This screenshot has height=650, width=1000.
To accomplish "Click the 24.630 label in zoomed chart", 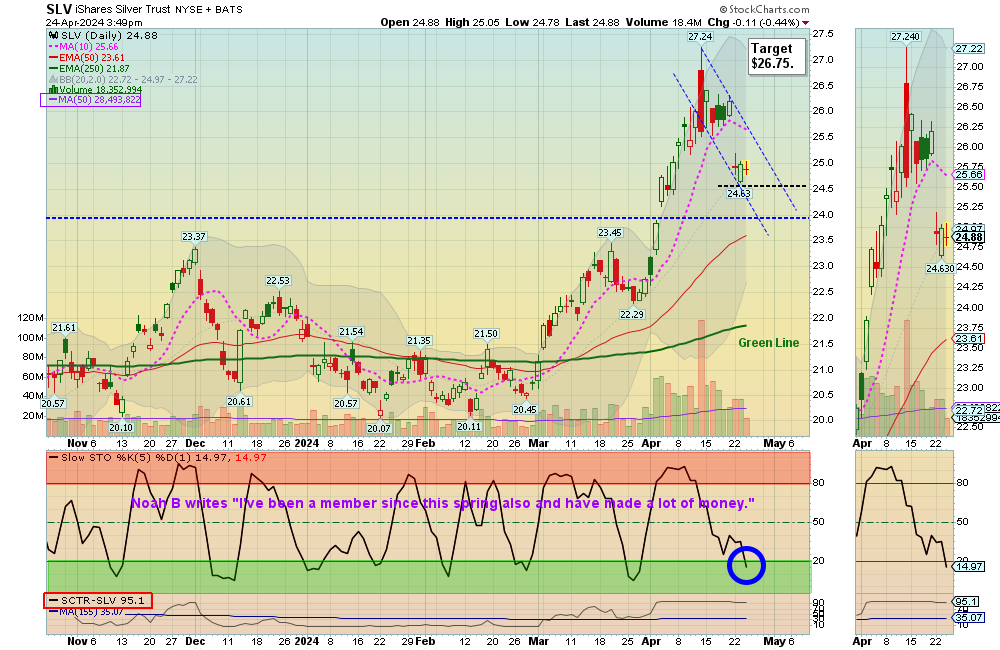I will click(x=940, y=269).
